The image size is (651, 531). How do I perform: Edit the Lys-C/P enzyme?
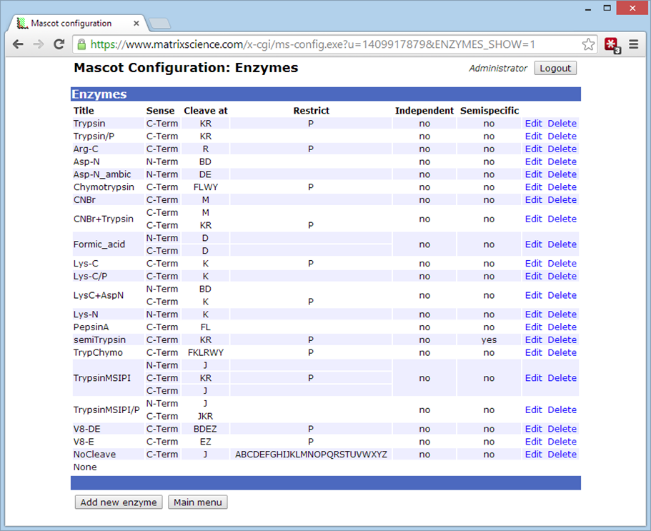pyautogui.click(x=533, y=277)
